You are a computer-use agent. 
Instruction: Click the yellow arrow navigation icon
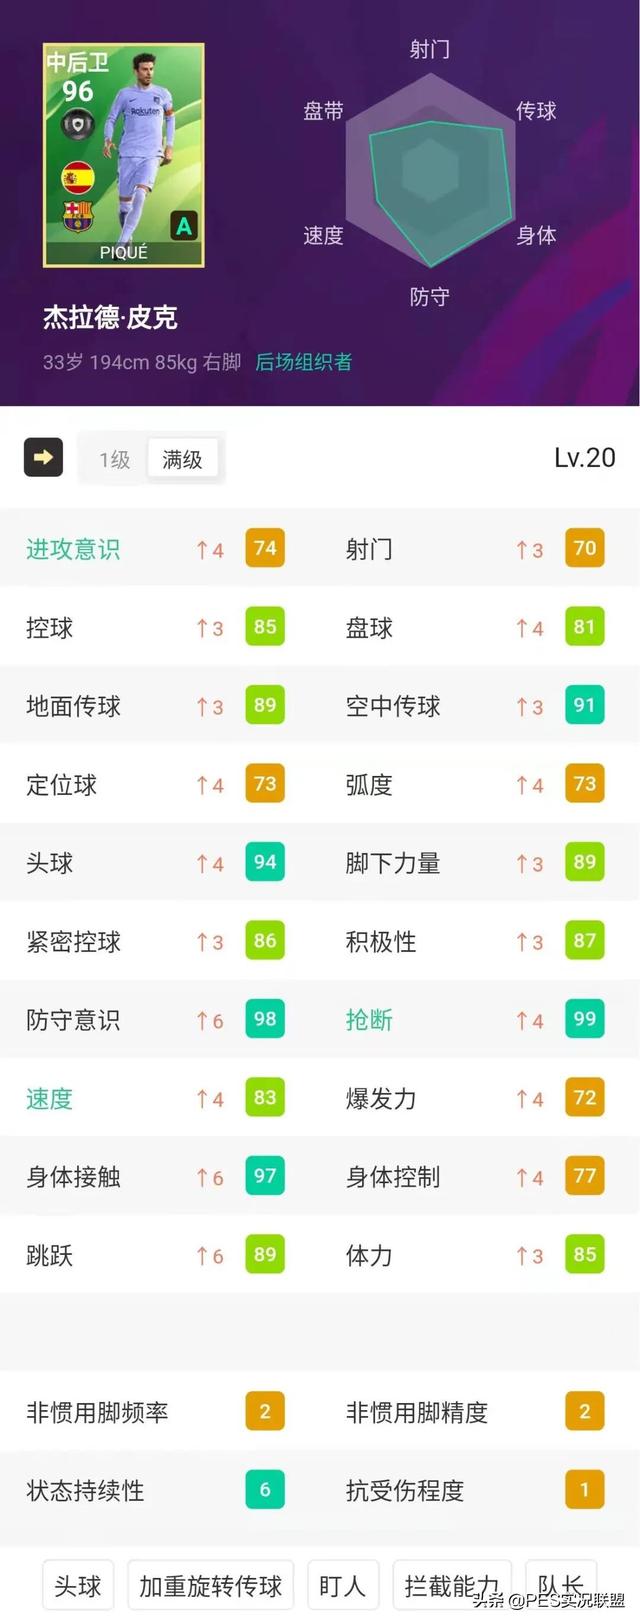[43, 457]
